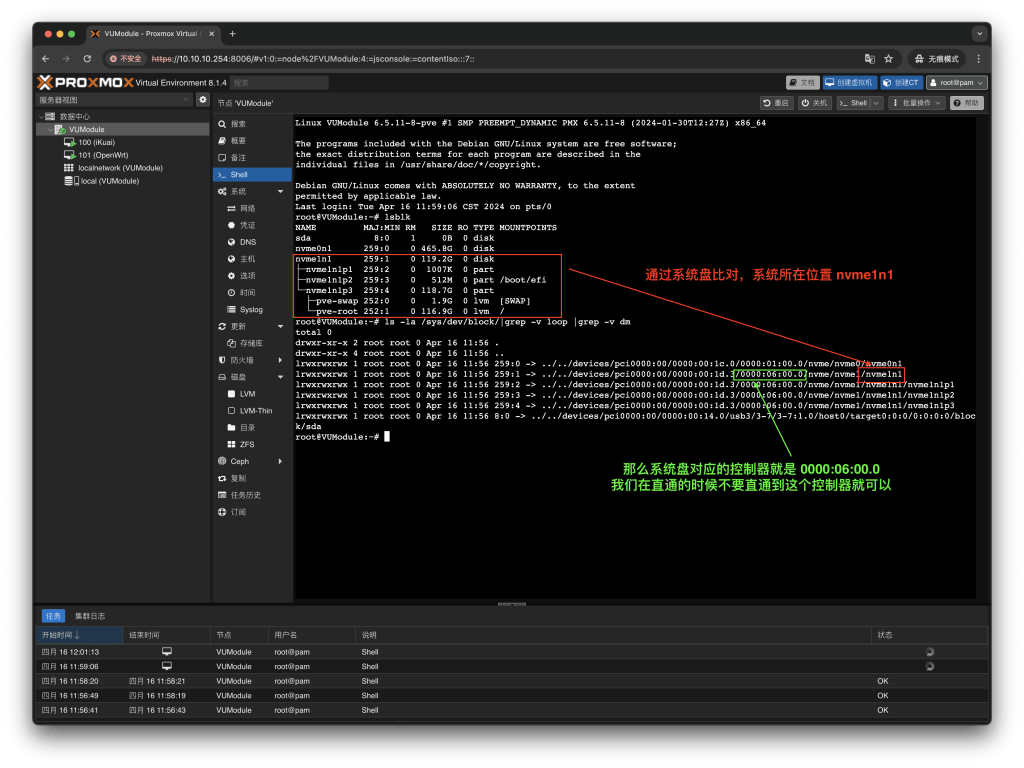This screenshot has height=768, width=1024.
Task: Open the 文档 documentation button
Action: coord(802,83)
